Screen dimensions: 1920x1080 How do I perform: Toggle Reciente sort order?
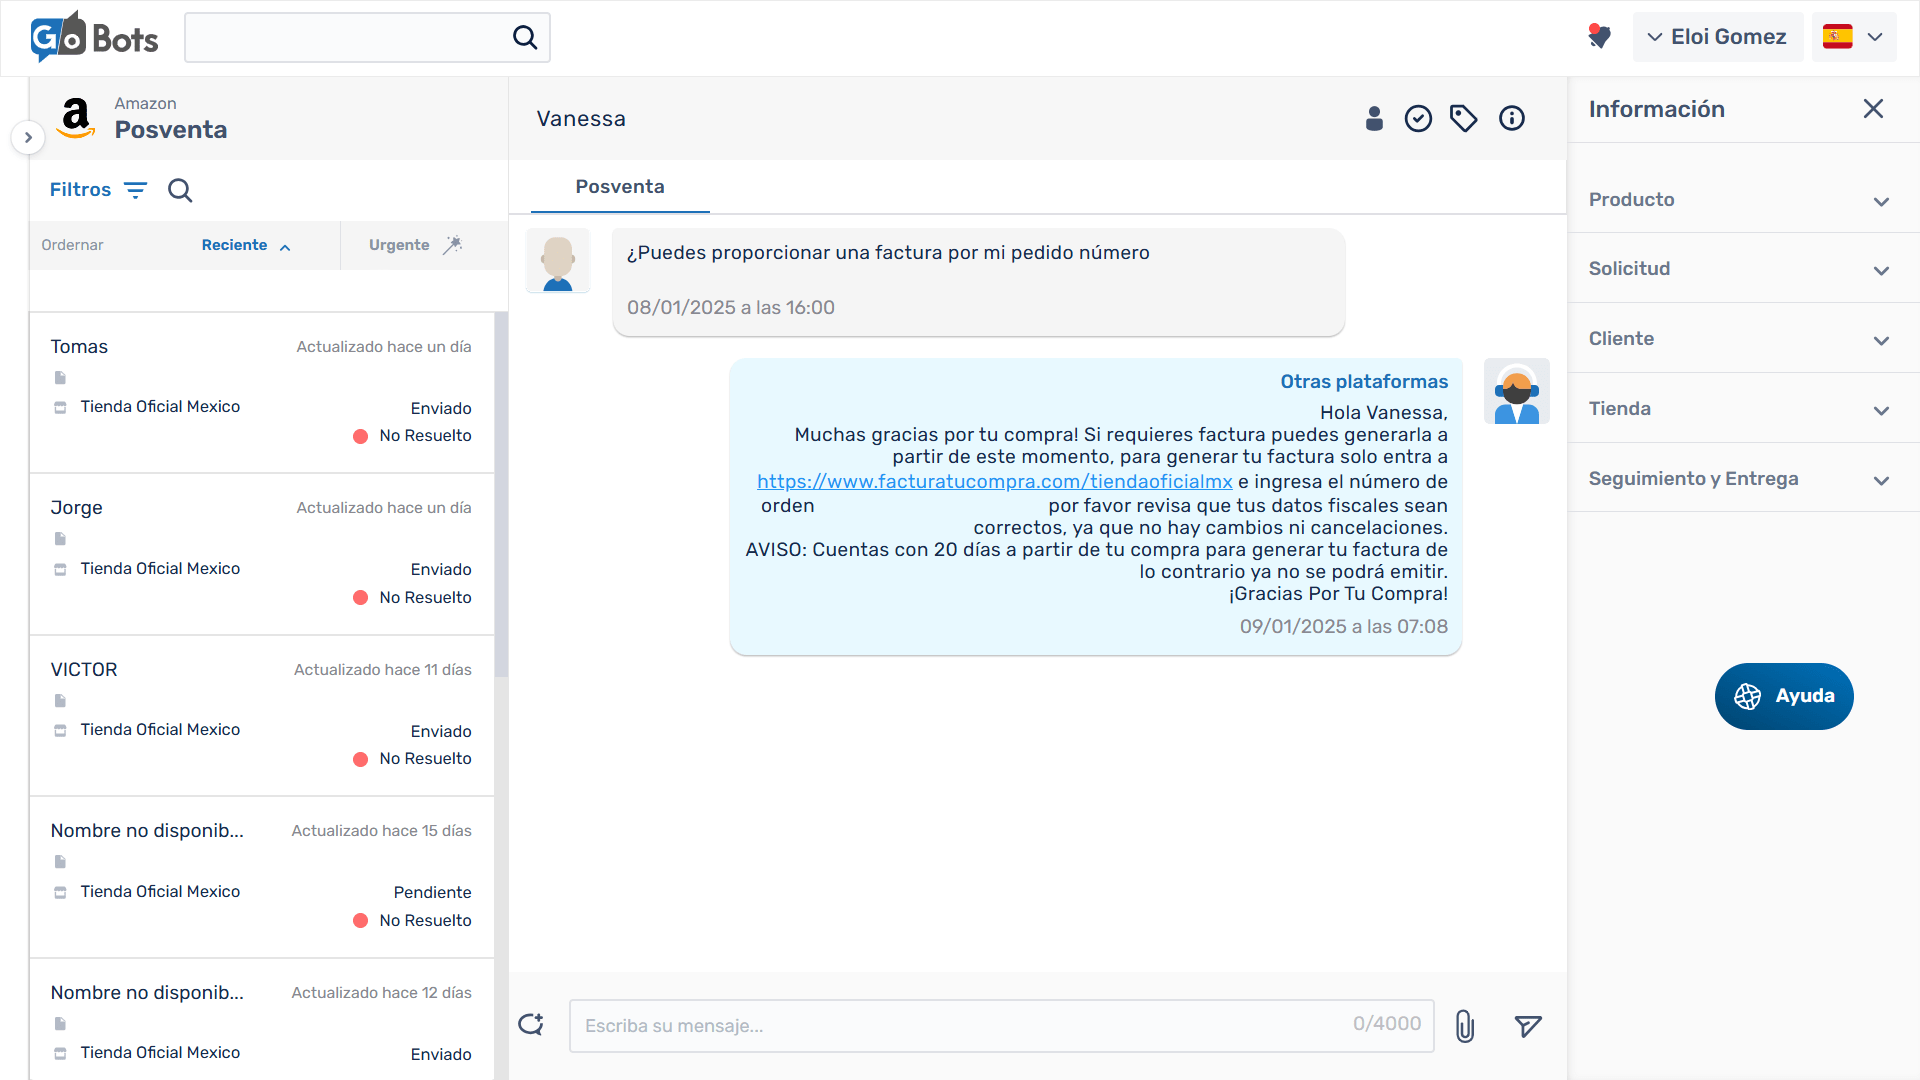(x=246, y=245)
